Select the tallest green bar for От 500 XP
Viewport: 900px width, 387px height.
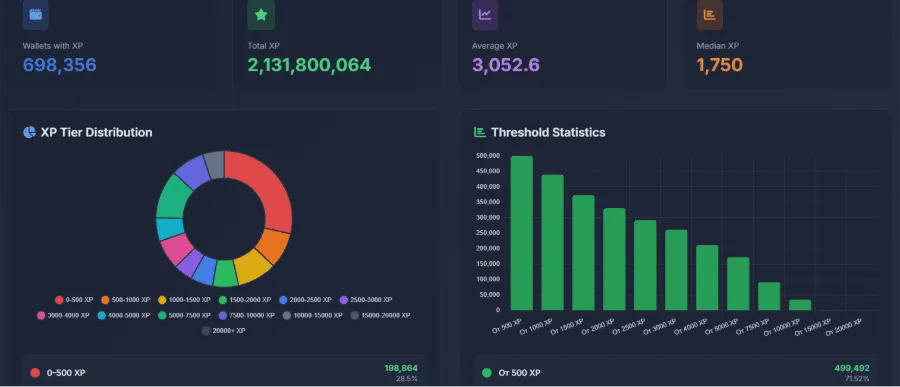pyautogui.click(x=522, y=233)
